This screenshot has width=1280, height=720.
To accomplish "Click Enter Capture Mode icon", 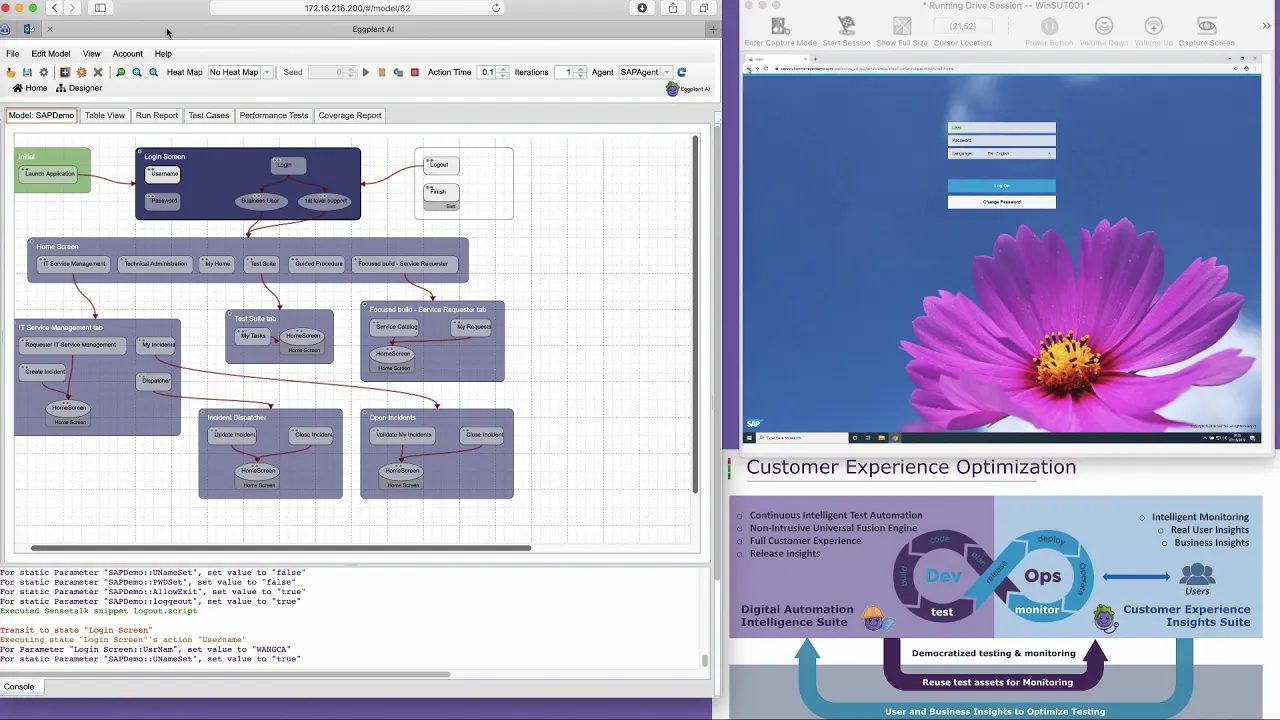I will (780, 27).
